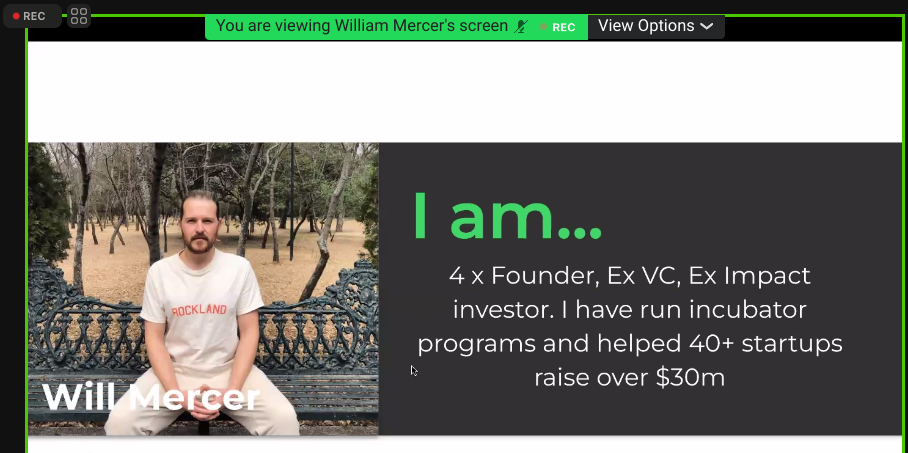Click the muted microphone icon in banner

pyautogui.click(x=521, y=27)
